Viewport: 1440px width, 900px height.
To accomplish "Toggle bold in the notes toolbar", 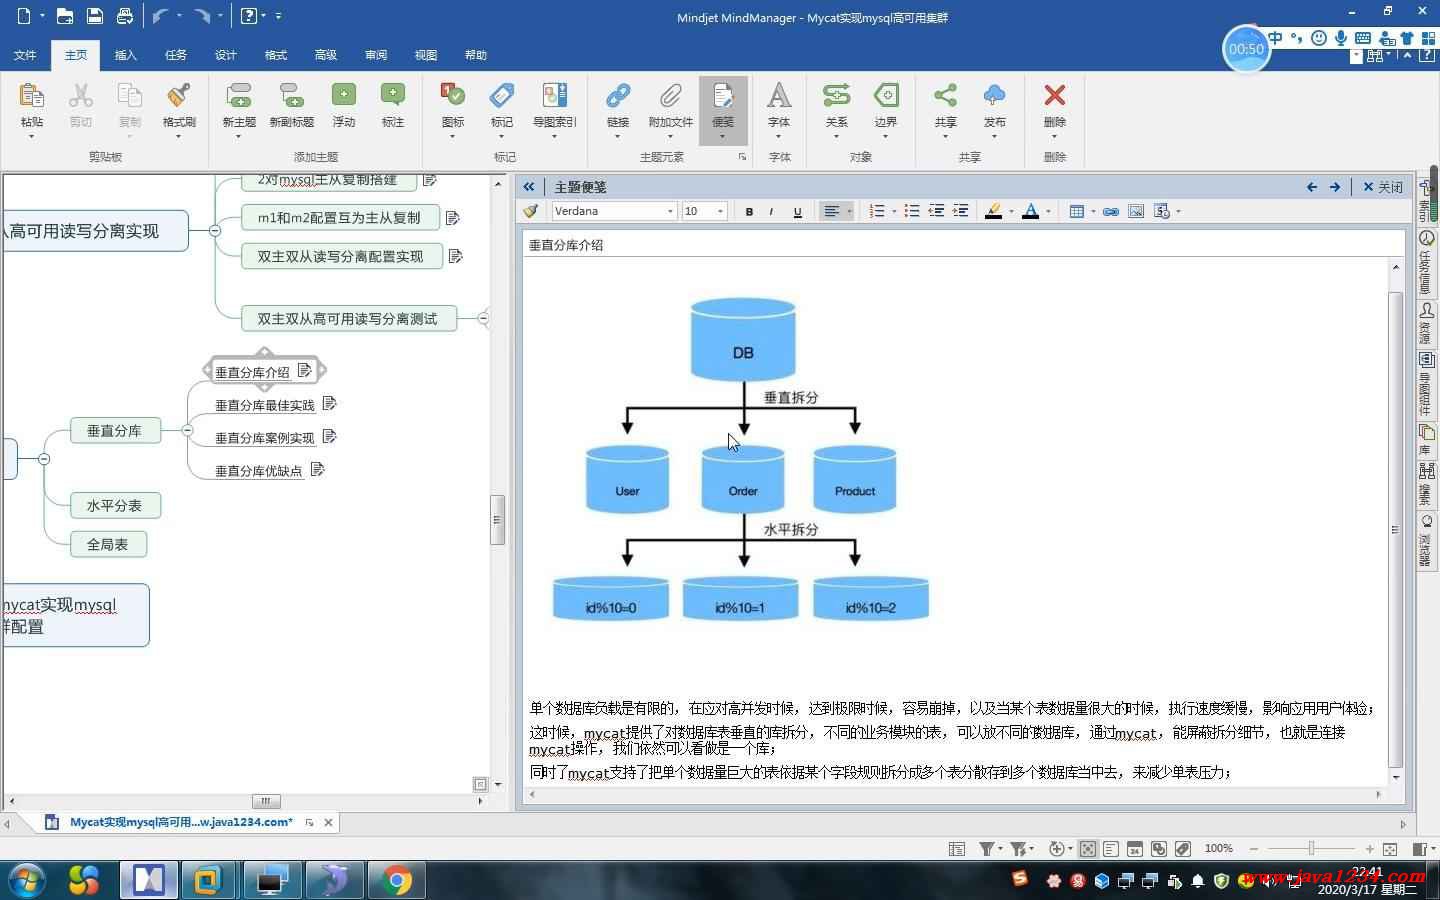I will pos(749,211).
